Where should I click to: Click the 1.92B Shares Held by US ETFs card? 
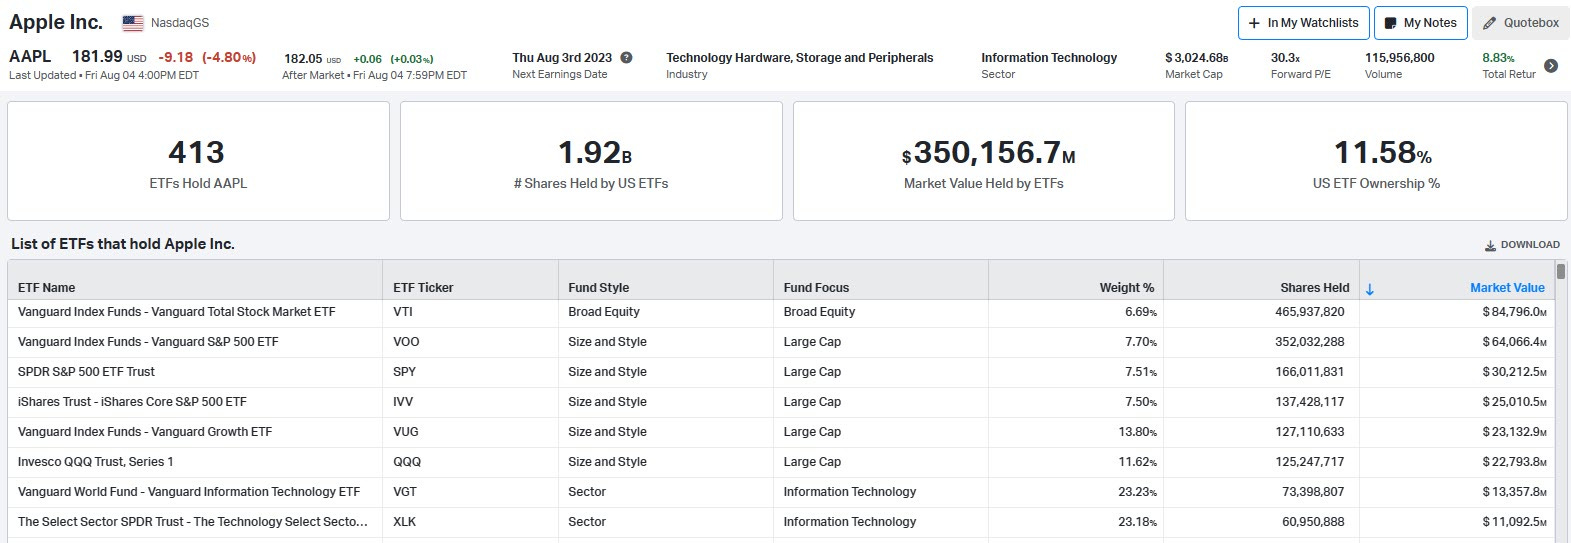[x=591, y=161]
